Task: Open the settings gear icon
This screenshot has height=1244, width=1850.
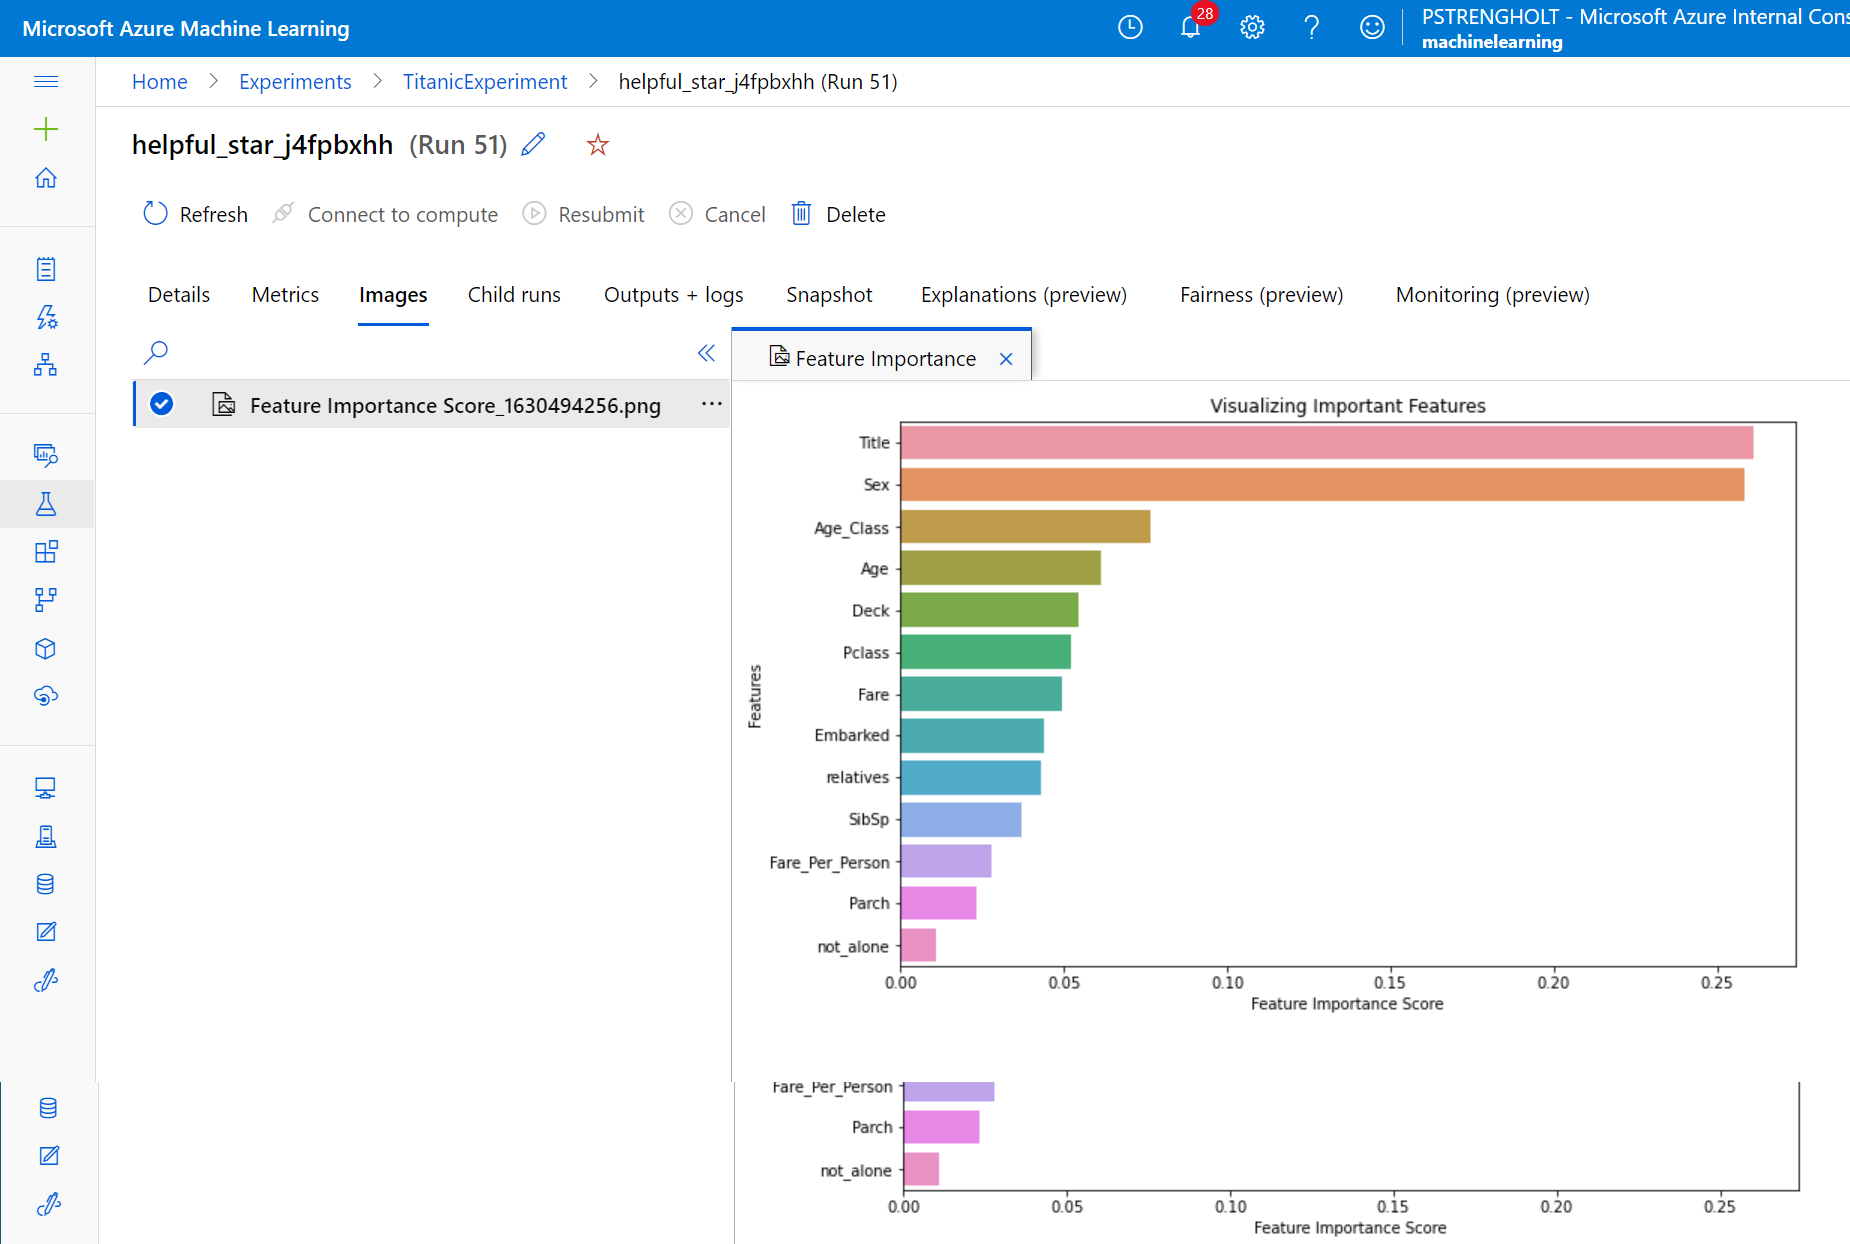Action: 1252,27
